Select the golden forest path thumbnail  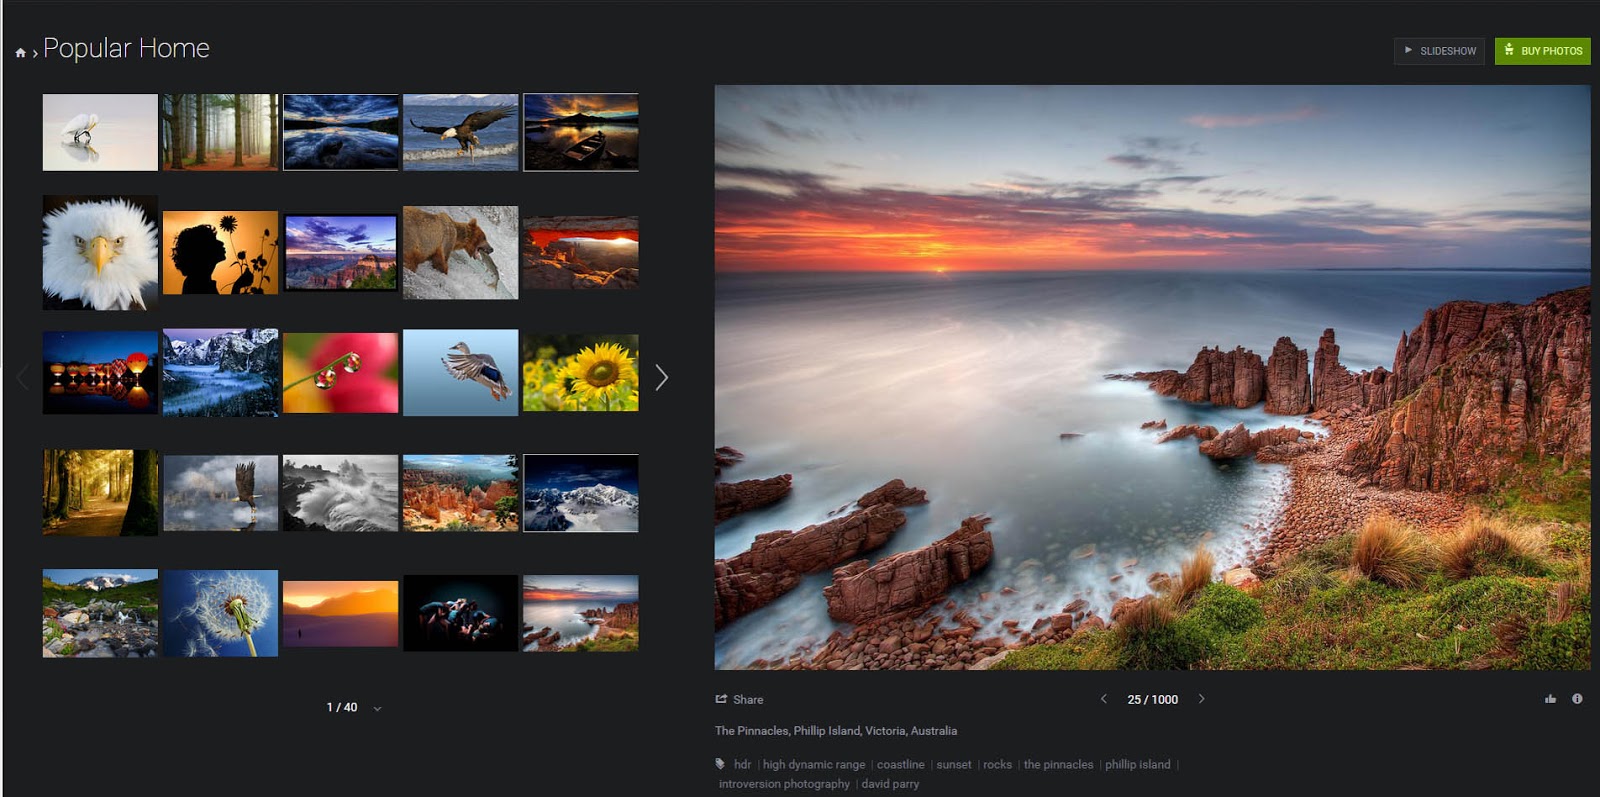100,492
